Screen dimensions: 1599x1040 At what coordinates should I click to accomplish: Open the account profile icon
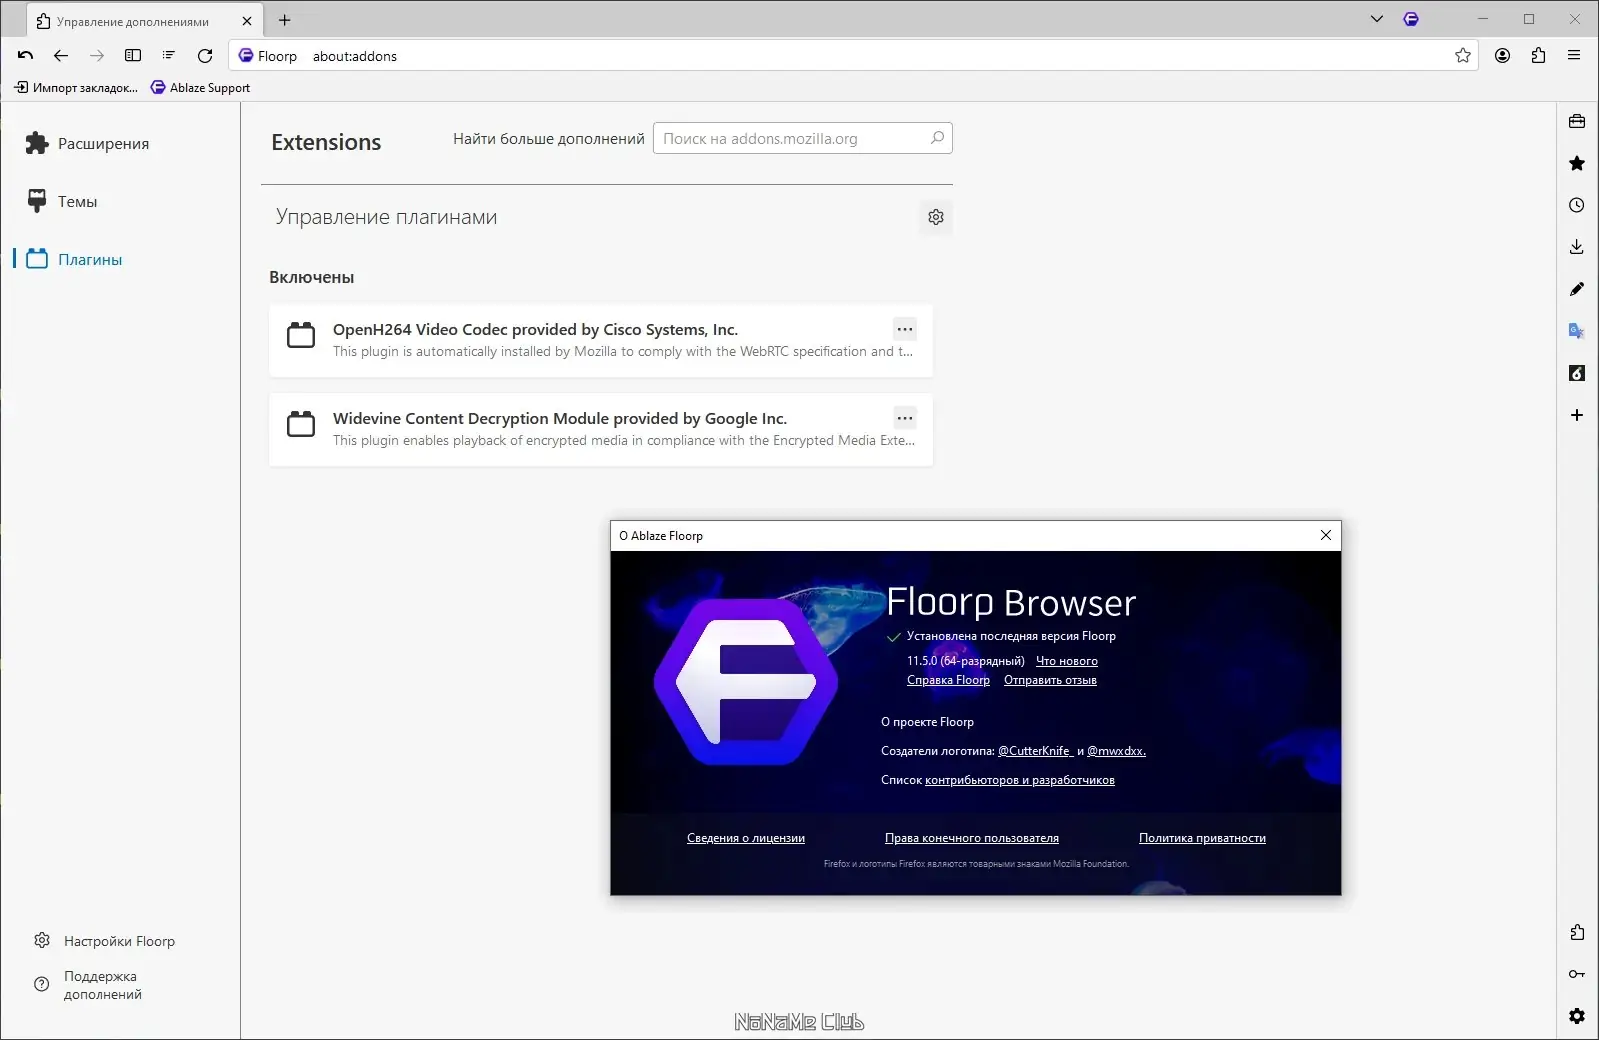[1502, 56]
